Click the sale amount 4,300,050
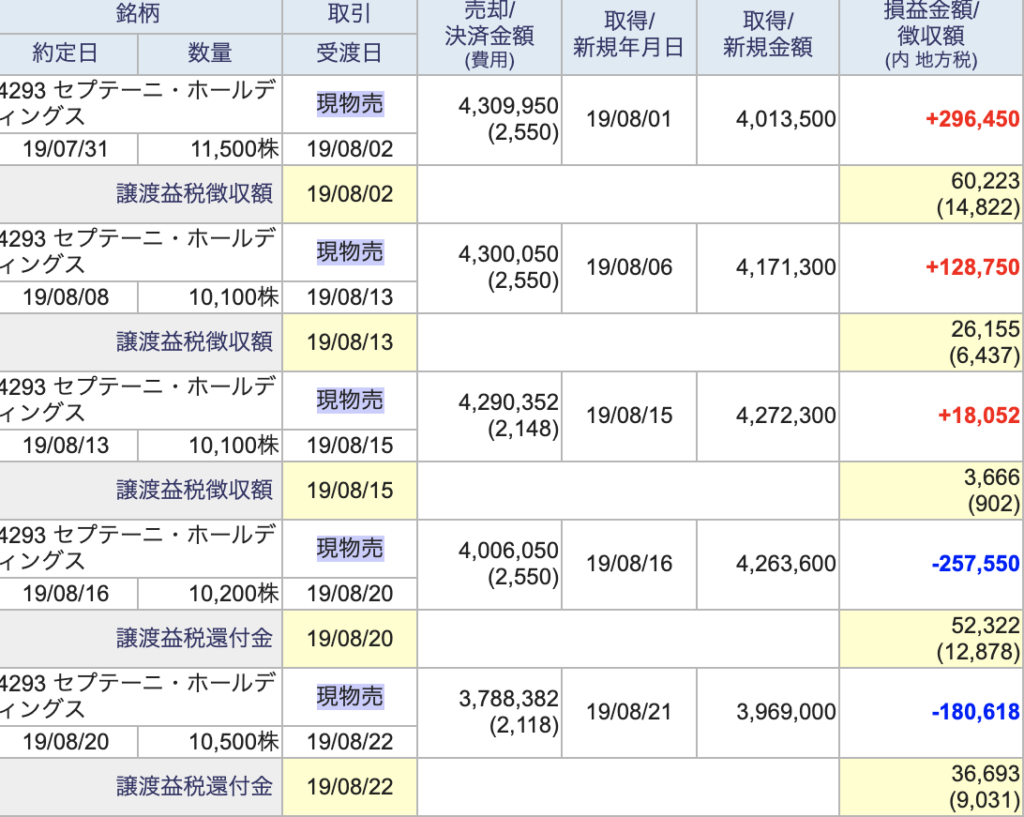The width and height of the screenshot is (1024, 817). point(508,254)
